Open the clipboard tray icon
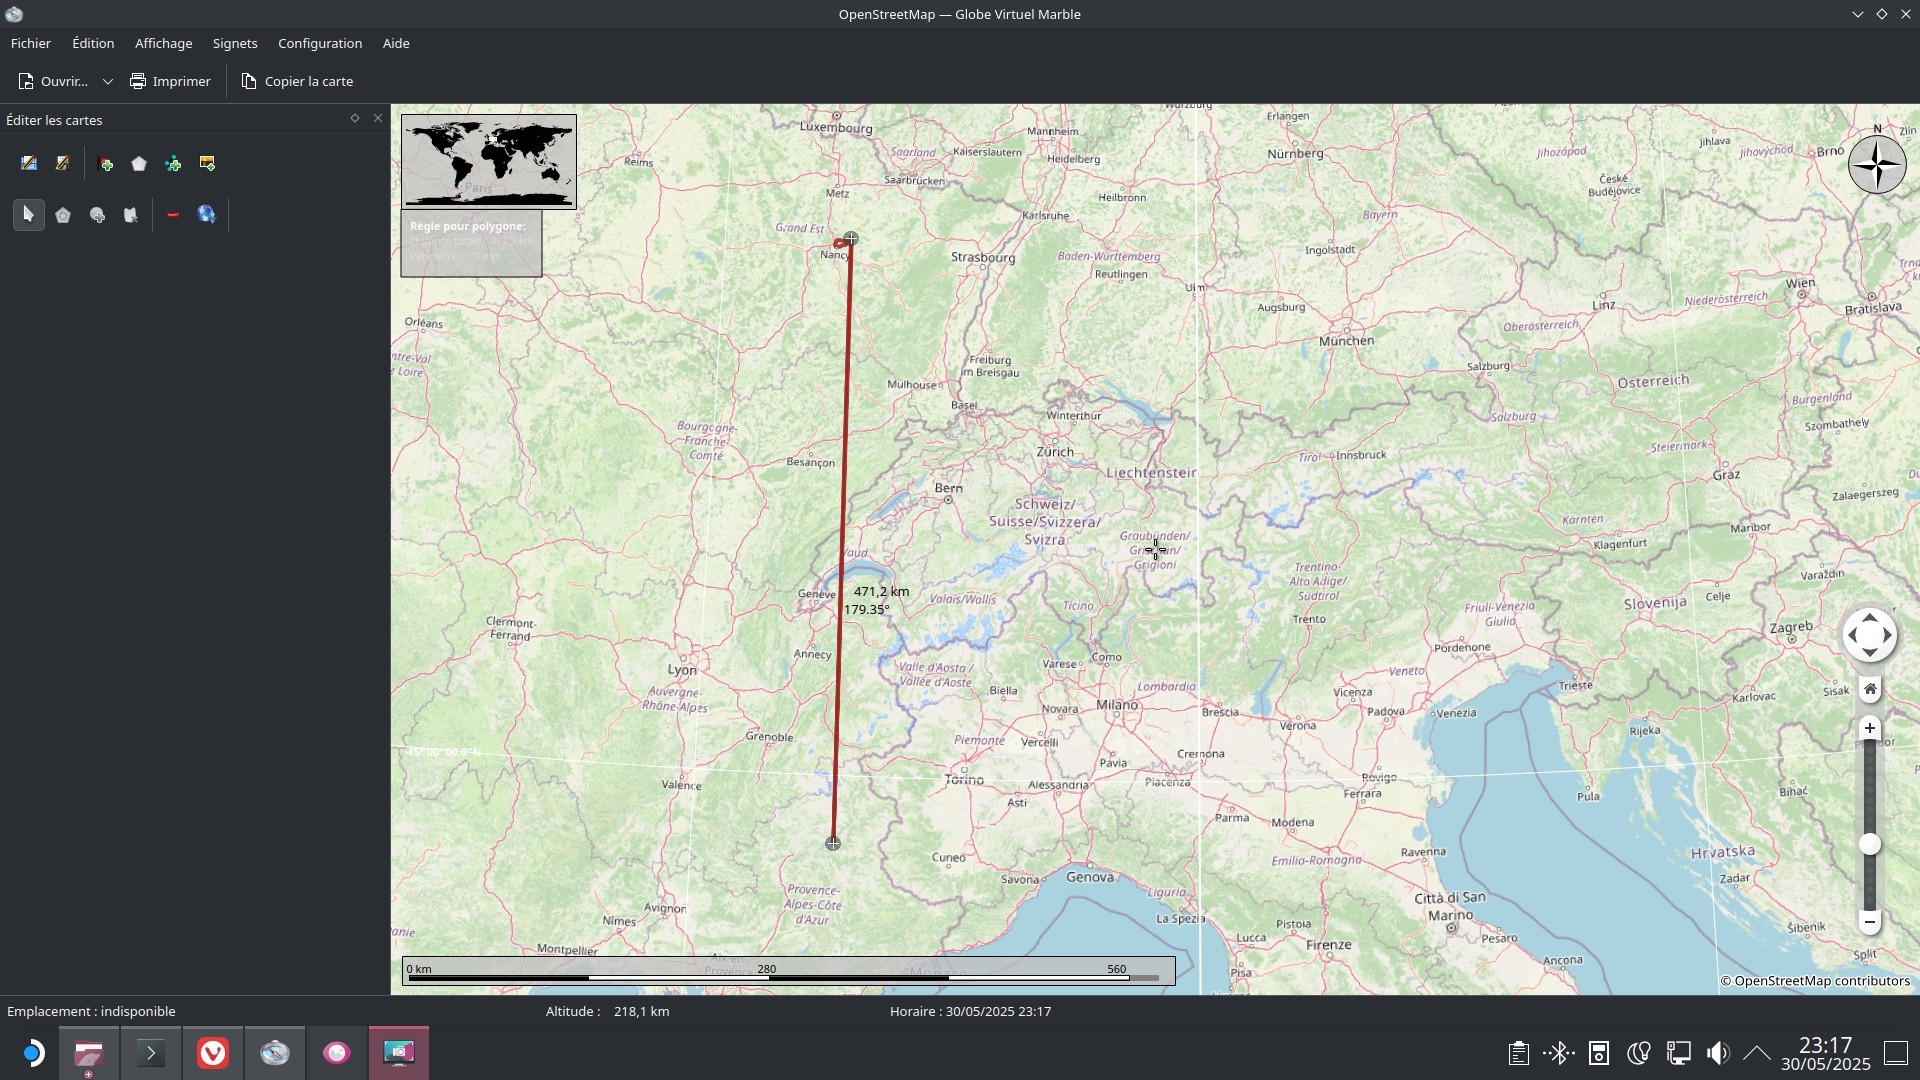This screenshot has width=1920, height=1080. click(1518, 1053)
